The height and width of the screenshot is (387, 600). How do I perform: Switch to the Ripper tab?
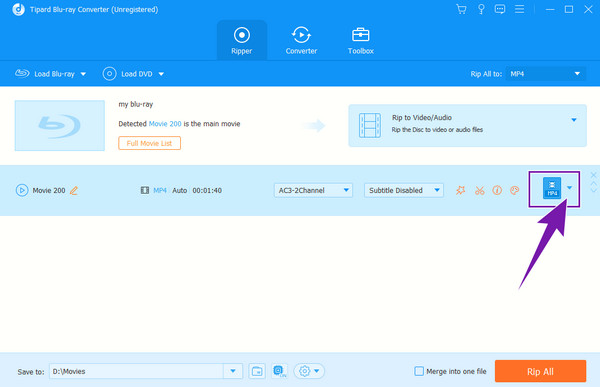tap(242, 40)
